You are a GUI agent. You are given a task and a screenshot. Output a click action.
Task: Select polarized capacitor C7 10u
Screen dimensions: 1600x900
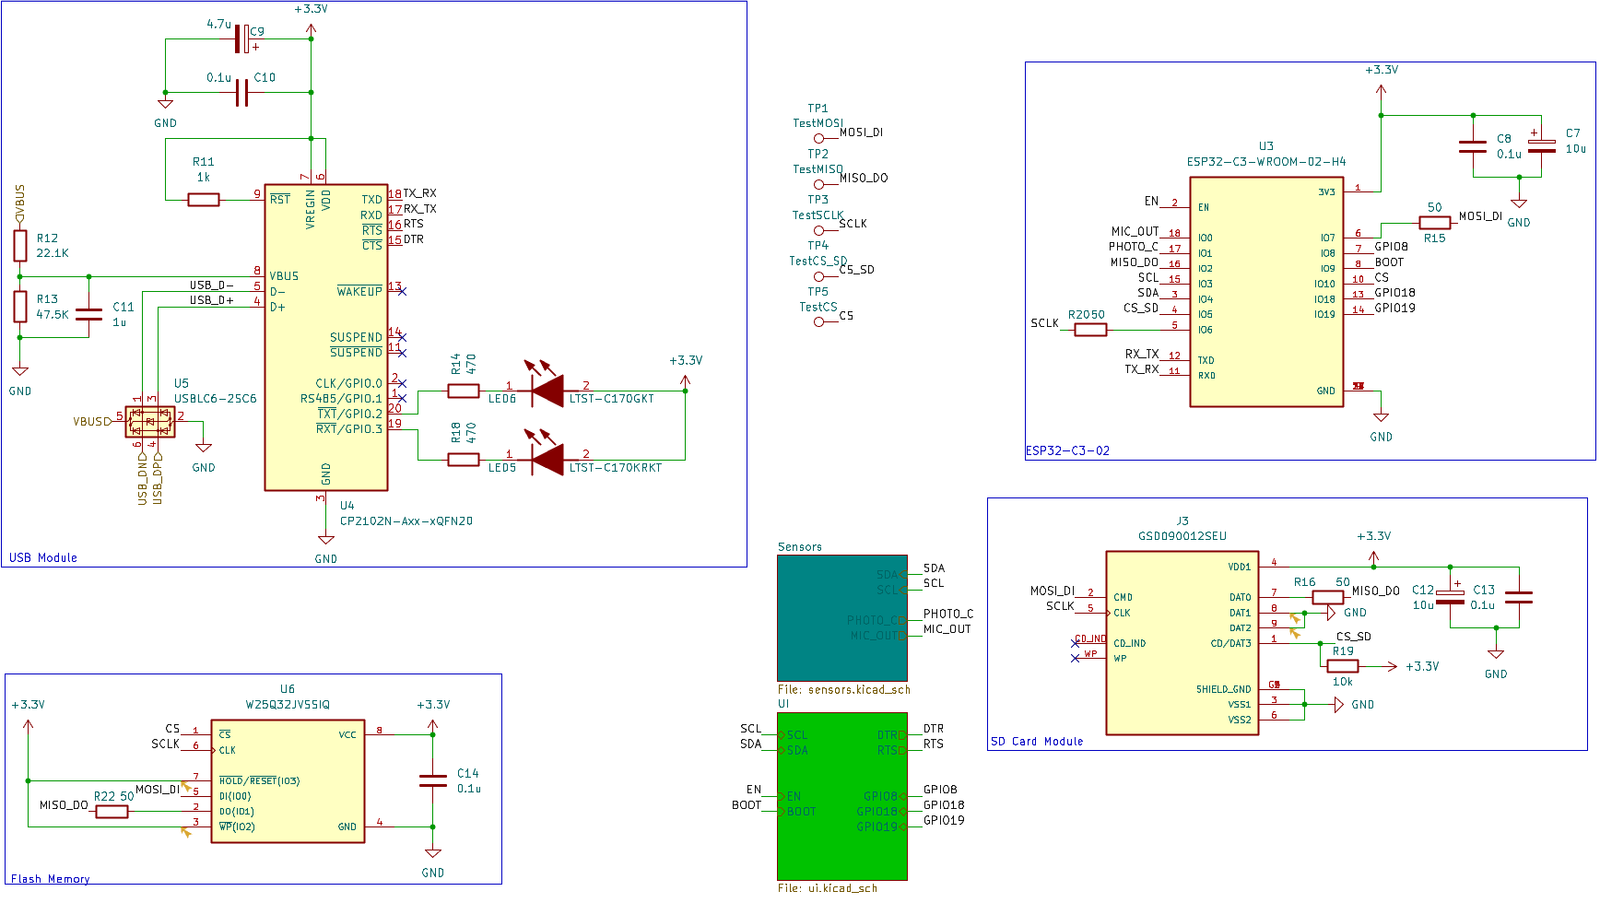[1542, 146]
